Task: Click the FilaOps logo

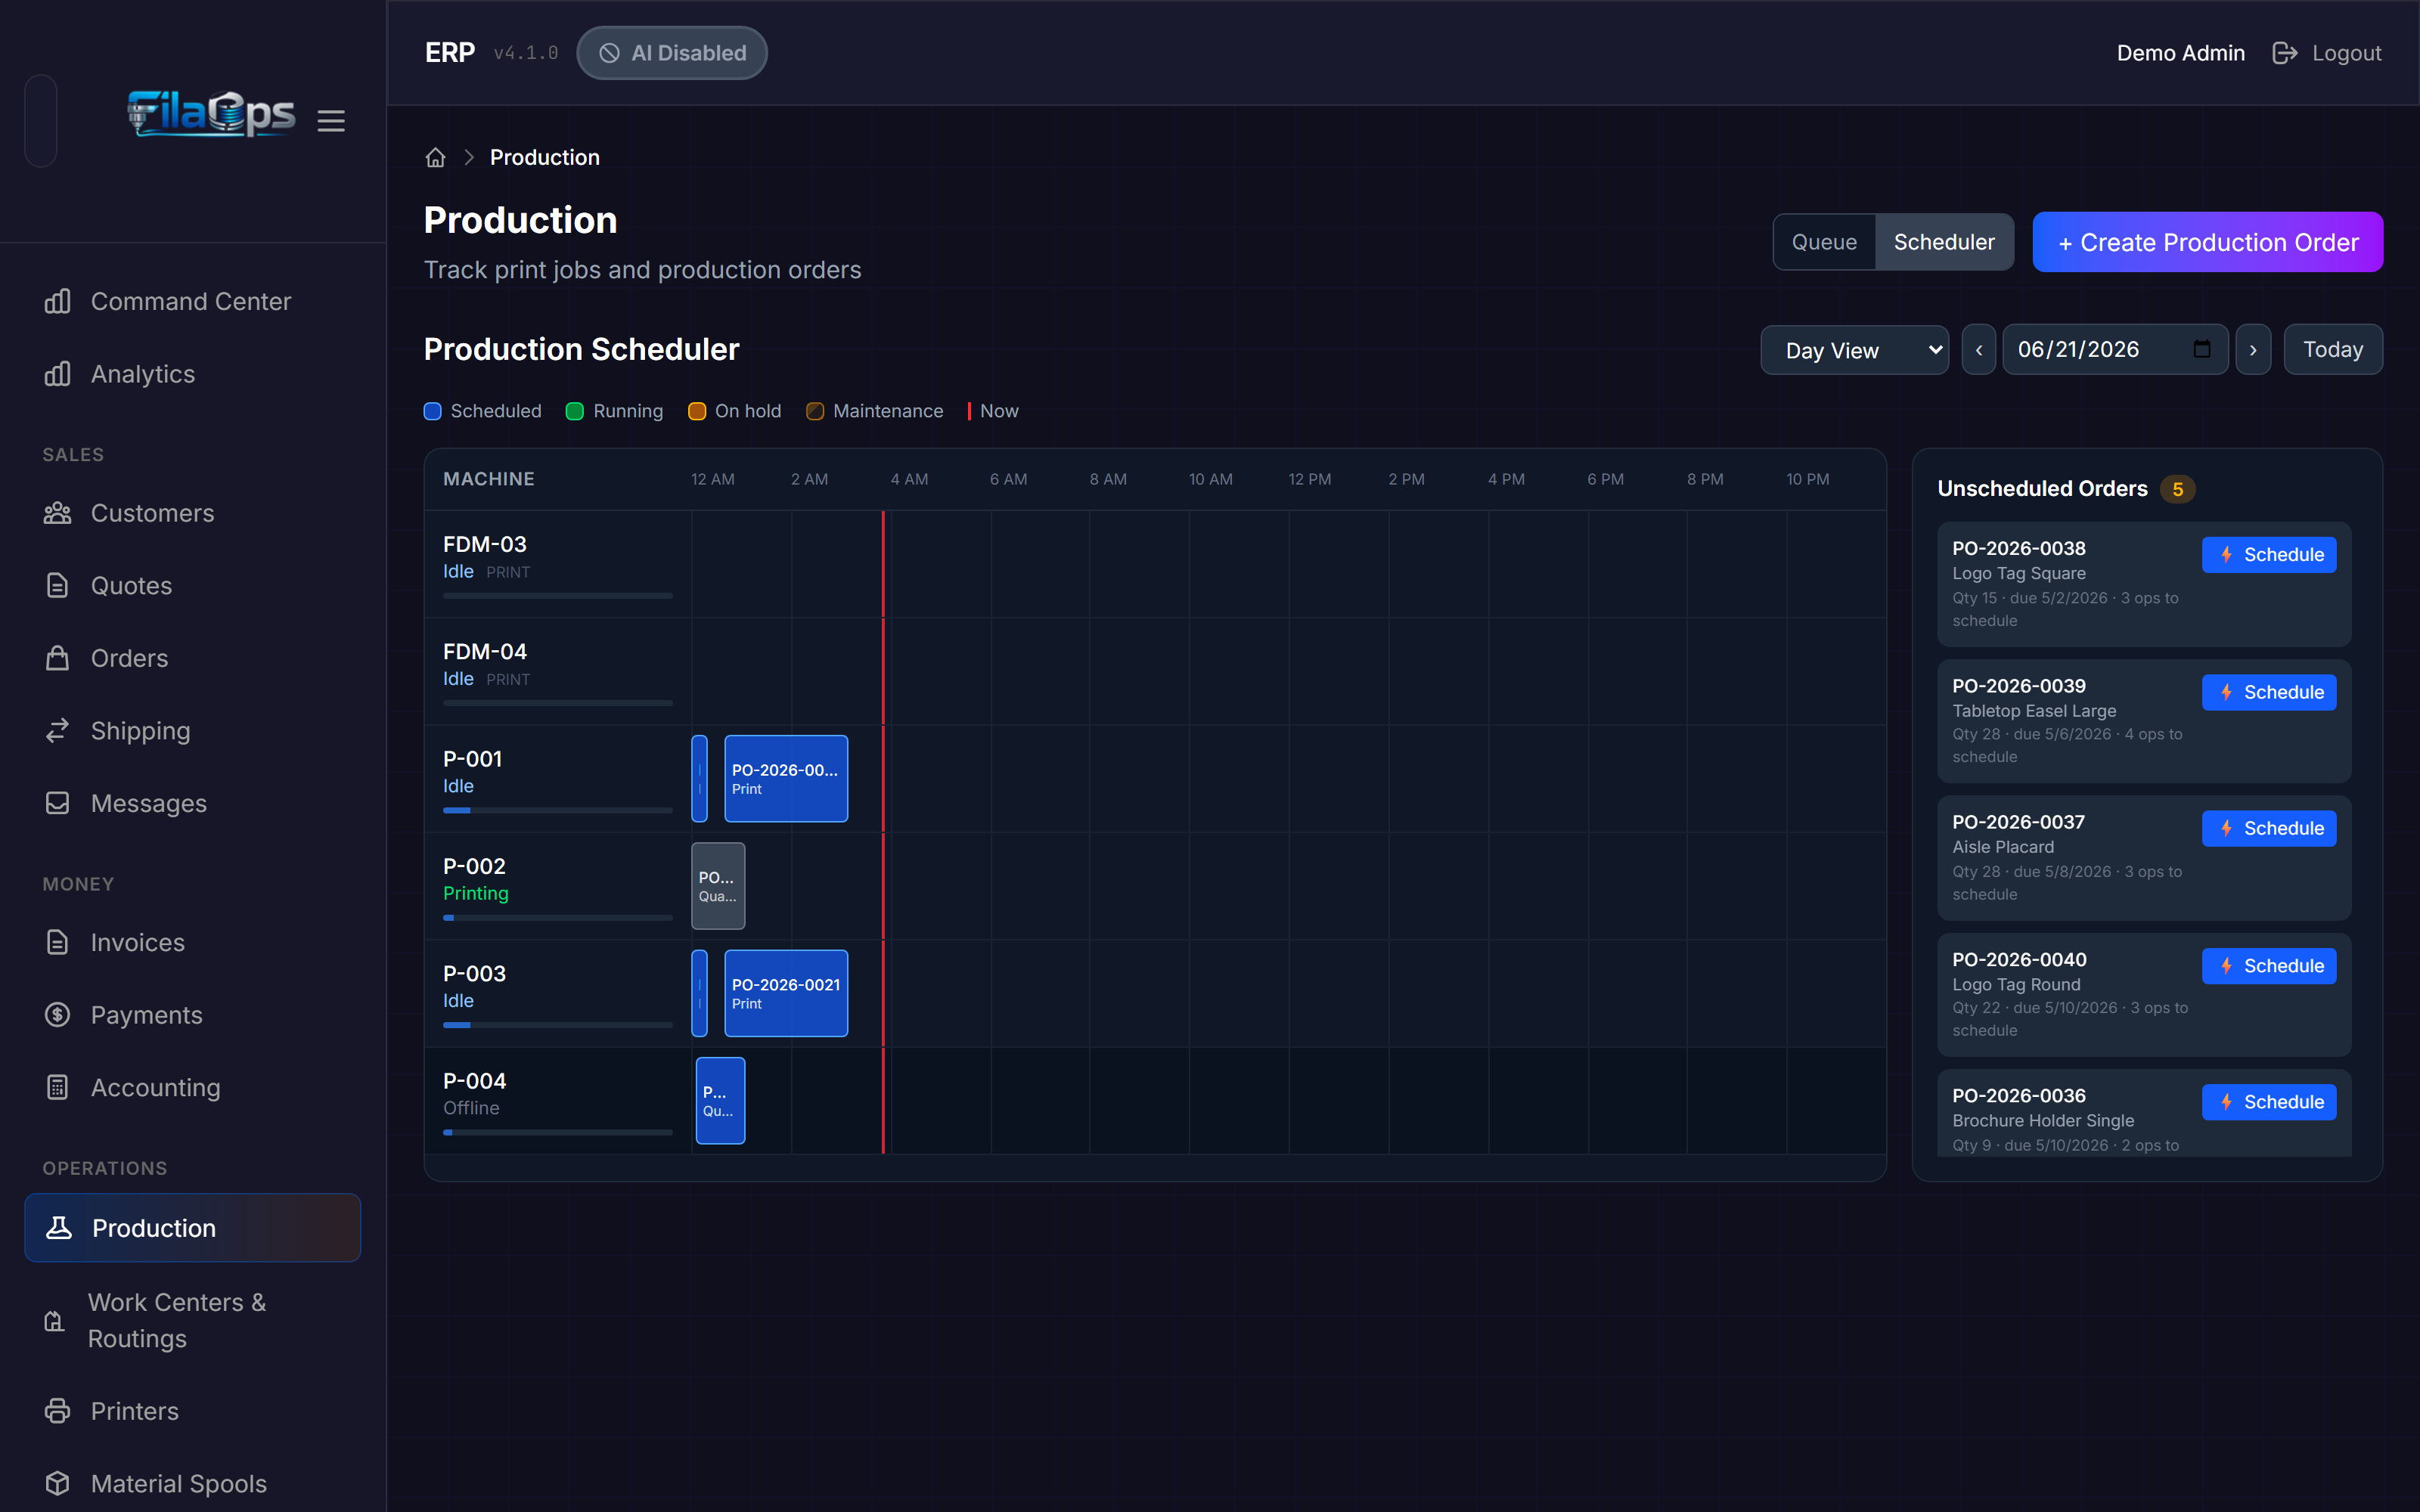Action: click(211, 113)
